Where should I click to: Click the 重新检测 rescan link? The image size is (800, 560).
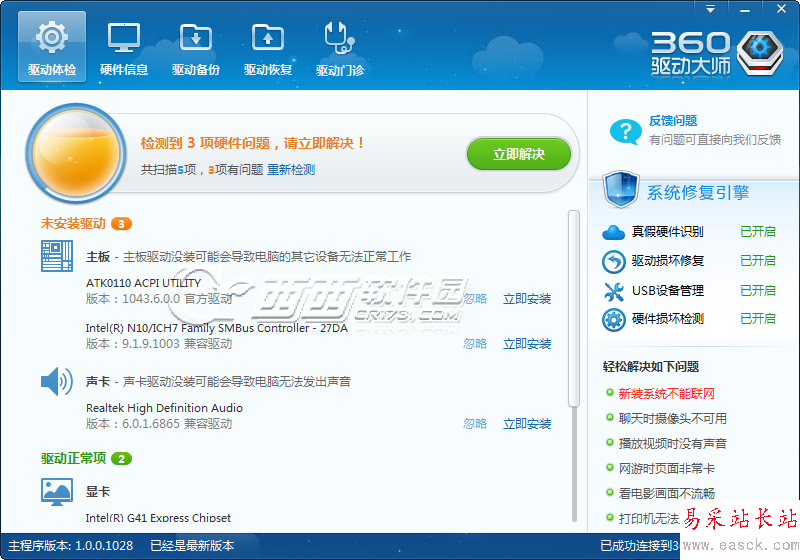(291, 170)
